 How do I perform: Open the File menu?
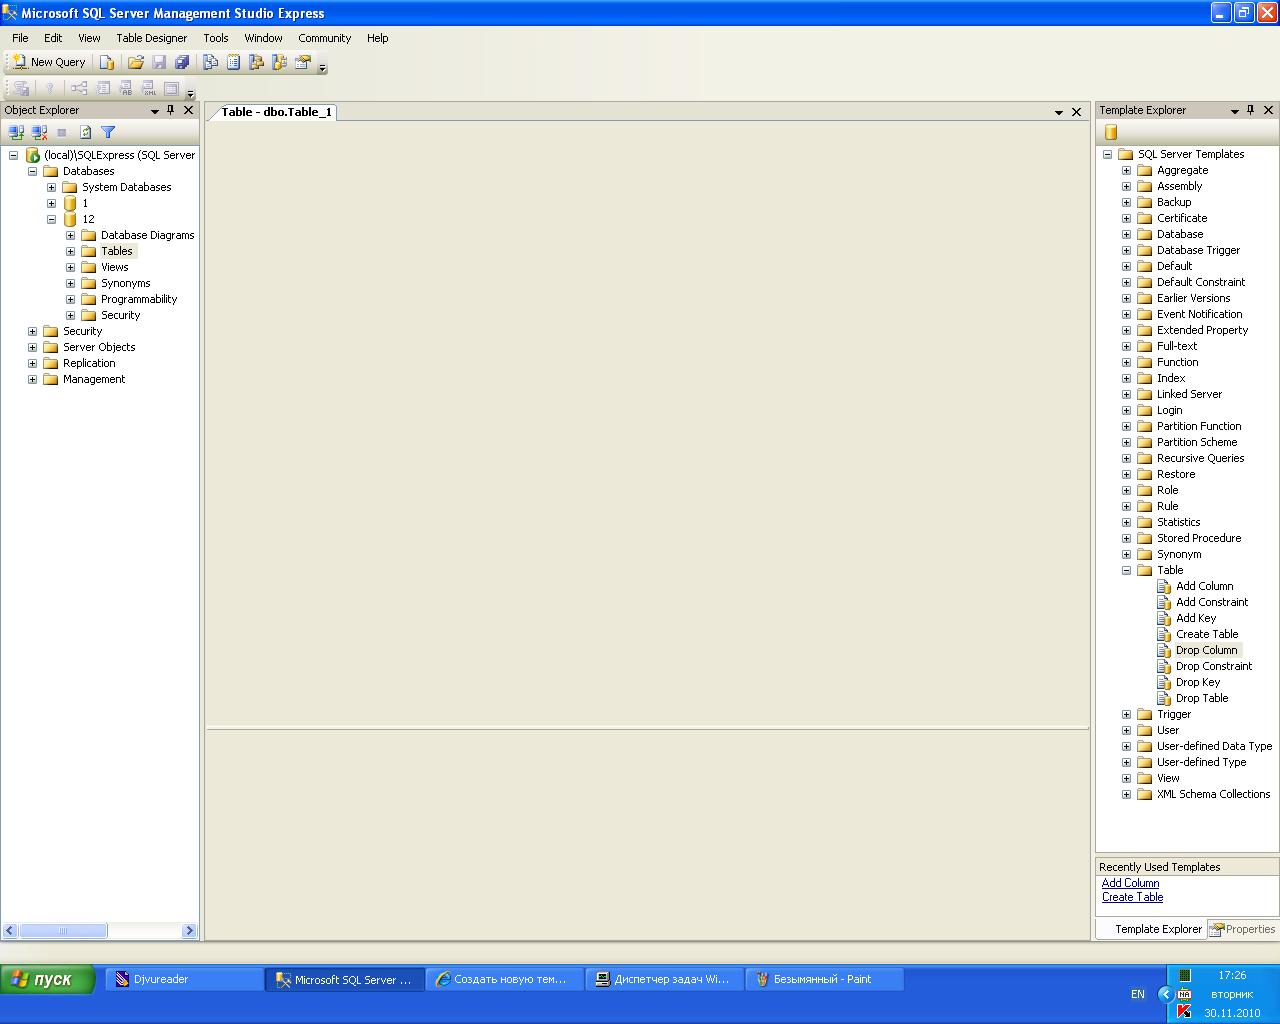[20, 38]
